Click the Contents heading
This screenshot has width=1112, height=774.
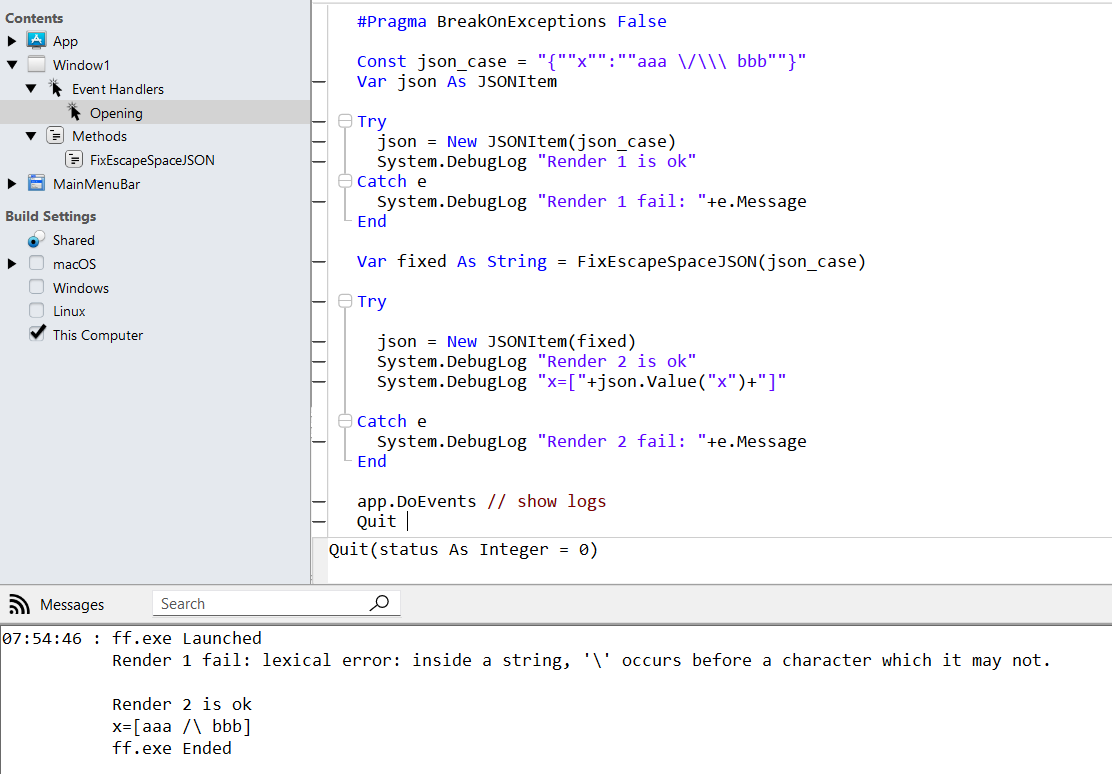(x=34, y=18)
